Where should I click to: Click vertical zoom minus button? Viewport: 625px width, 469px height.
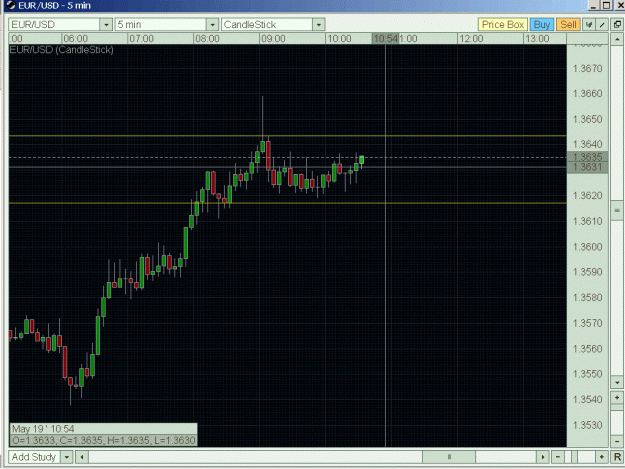point(617,442)
